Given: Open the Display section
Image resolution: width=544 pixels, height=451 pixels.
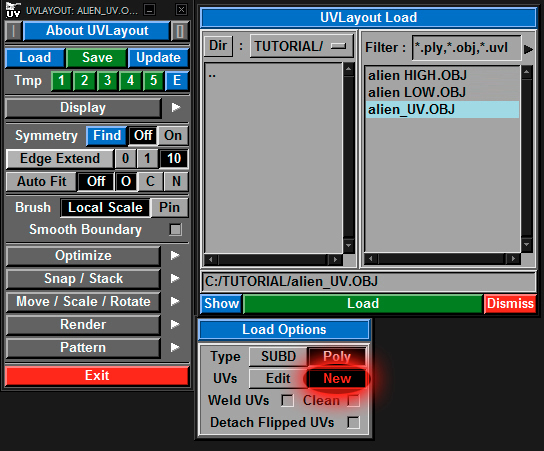Looking at the screenshot, I should point(83,108).
